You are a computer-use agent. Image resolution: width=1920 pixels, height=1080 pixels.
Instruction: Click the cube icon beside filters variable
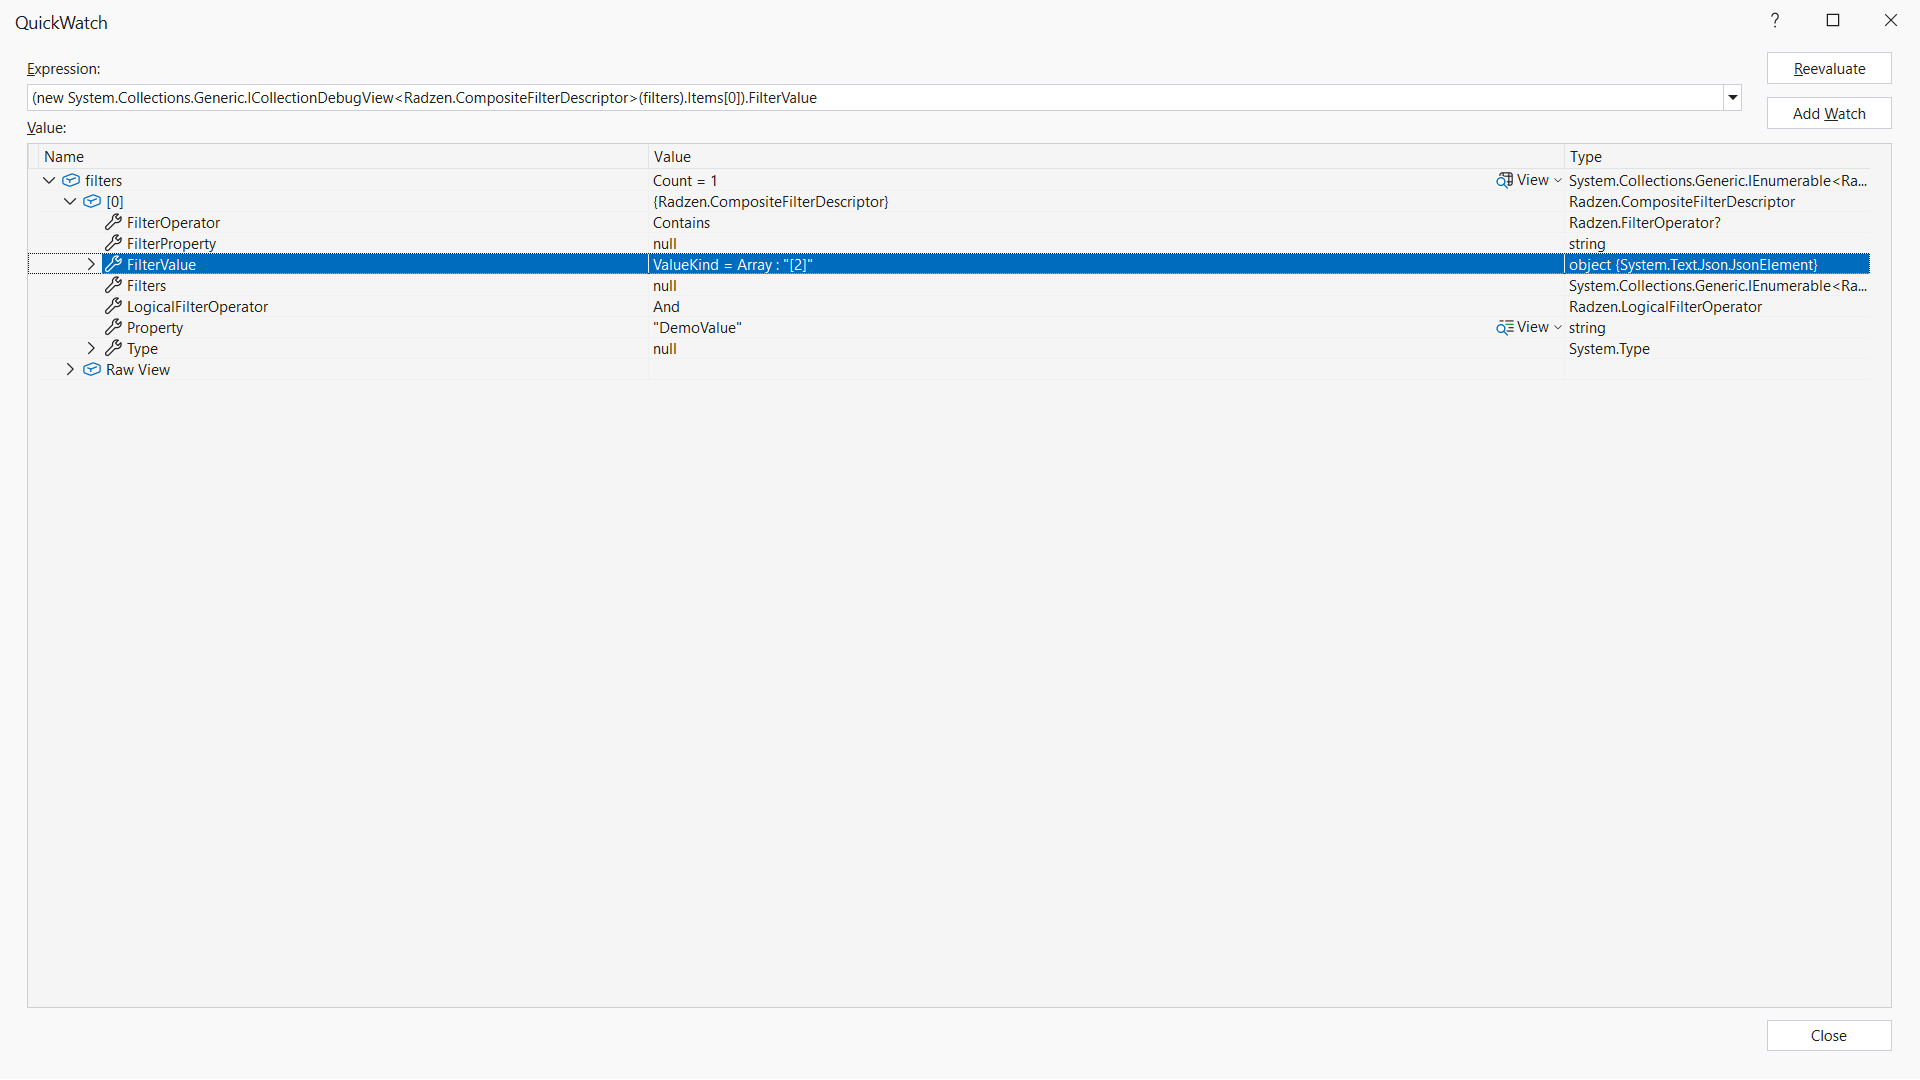pos(71,180)
